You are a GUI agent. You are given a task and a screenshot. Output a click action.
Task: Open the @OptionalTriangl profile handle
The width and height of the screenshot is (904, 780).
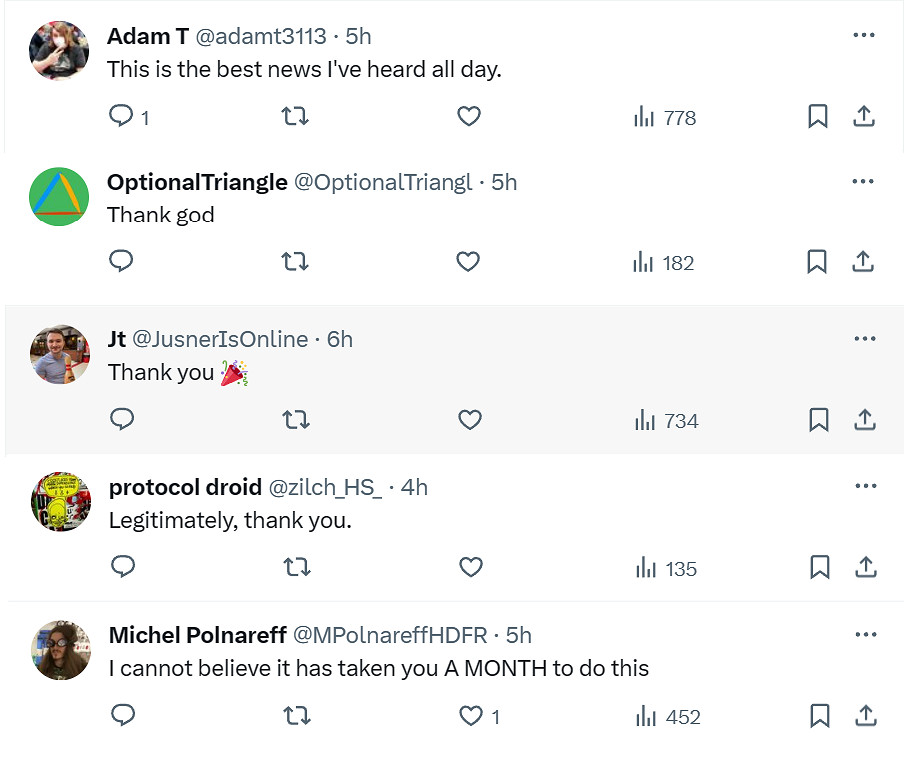coord(382,182)
